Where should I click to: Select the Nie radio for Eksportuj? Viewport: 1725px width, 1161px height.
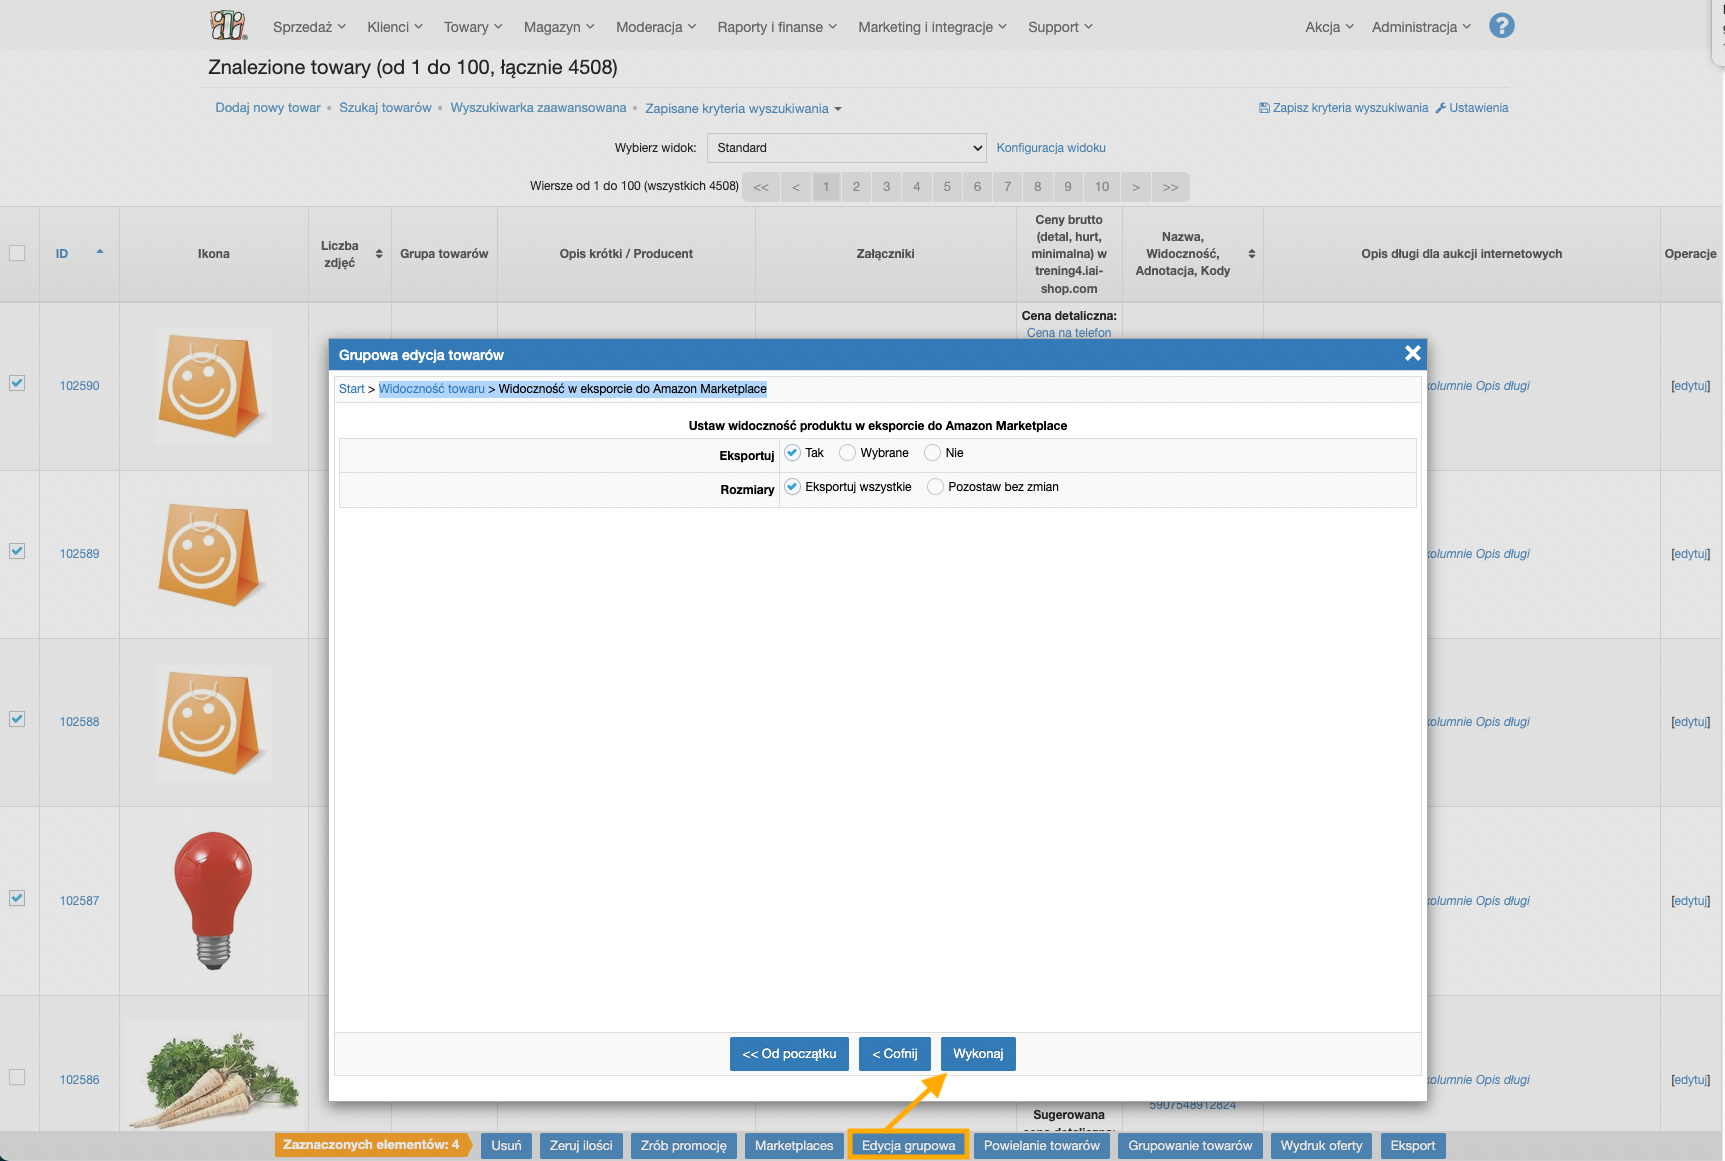[x=933, y=453]
